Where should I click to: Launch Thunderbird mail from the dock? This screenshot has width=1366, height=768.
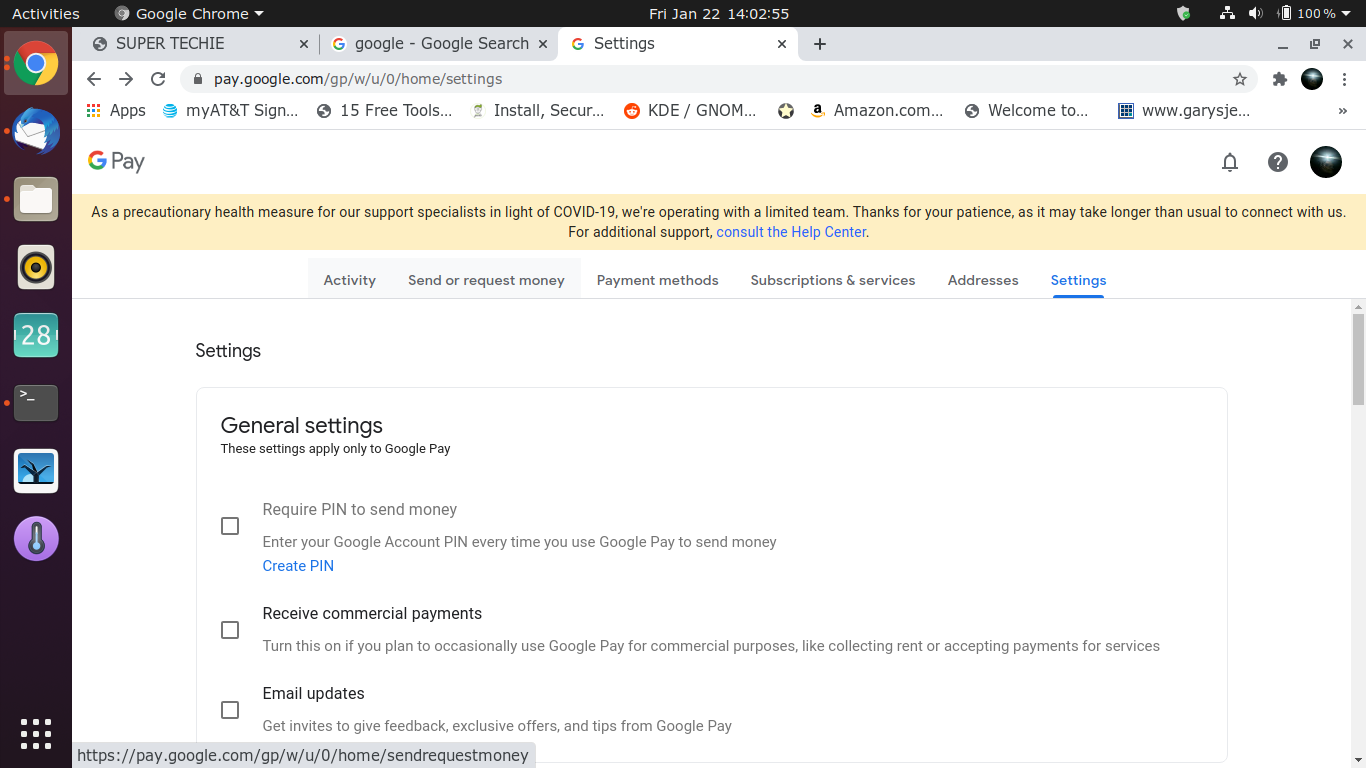(x=36, y=131)
